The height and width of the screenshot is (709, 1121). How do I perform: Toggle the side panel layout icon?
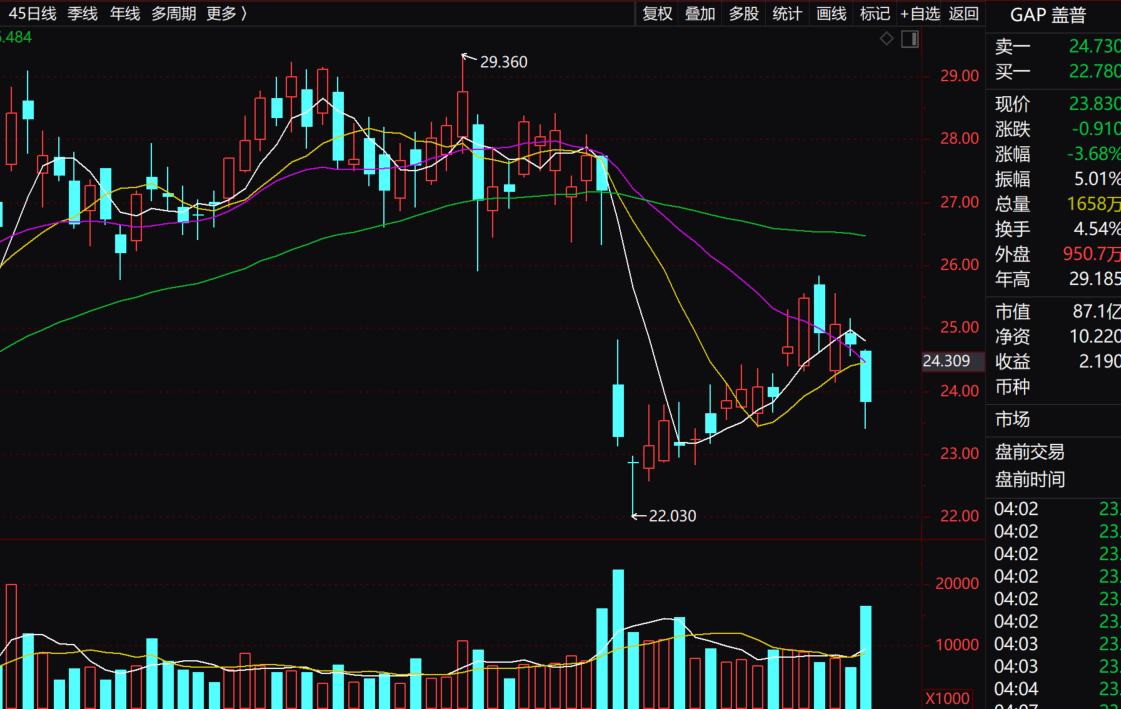pos(910,39)
